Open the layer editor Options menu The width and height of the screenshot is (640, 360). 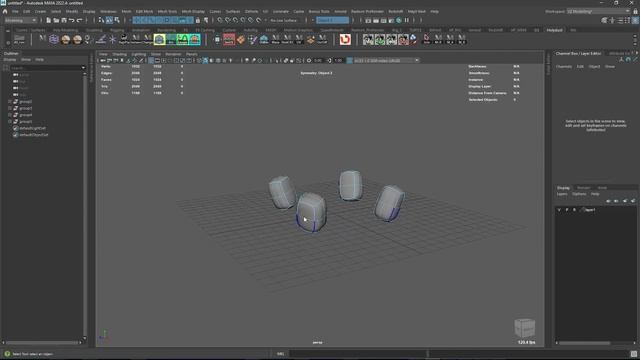pos(579,194)
